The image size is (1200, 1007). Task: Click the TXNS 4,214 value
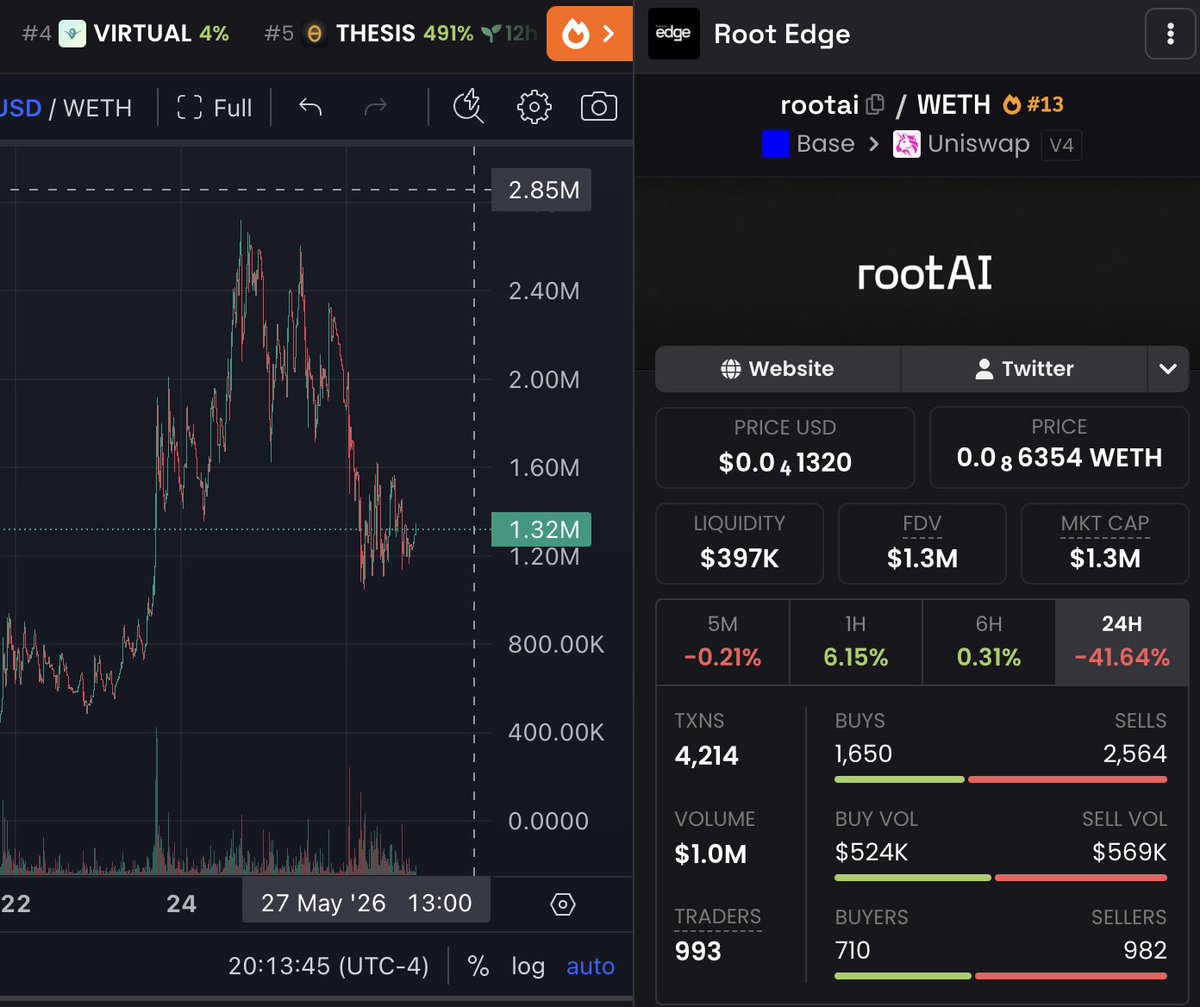[707, 756]
